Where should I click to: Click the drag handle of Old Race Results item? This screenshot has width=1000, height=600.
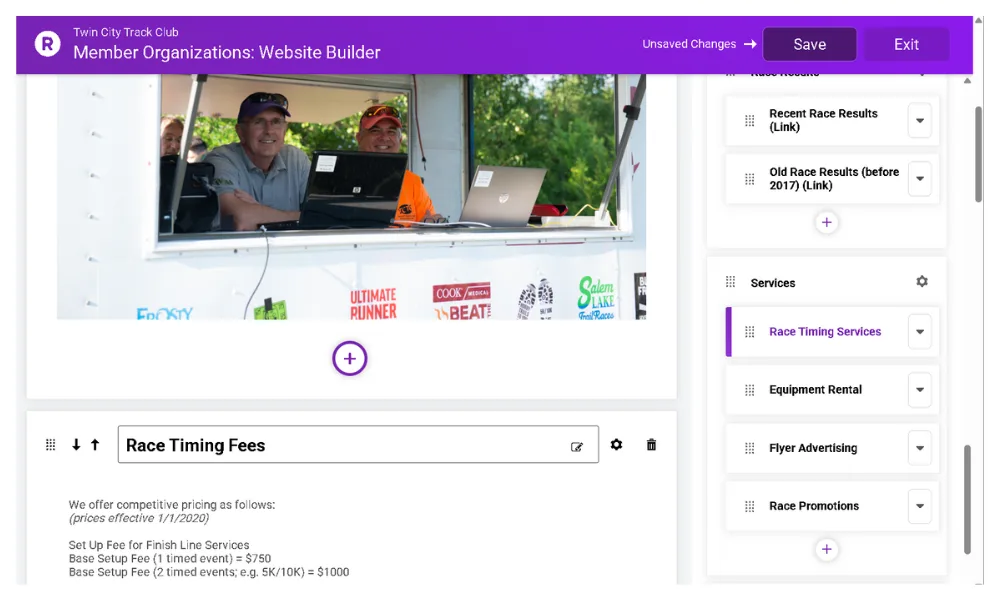point(749,179)
